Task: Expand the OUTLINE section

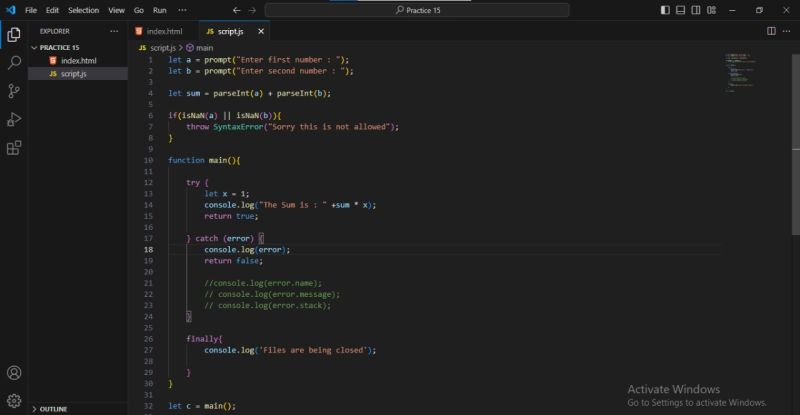Action: coord(53,408)
